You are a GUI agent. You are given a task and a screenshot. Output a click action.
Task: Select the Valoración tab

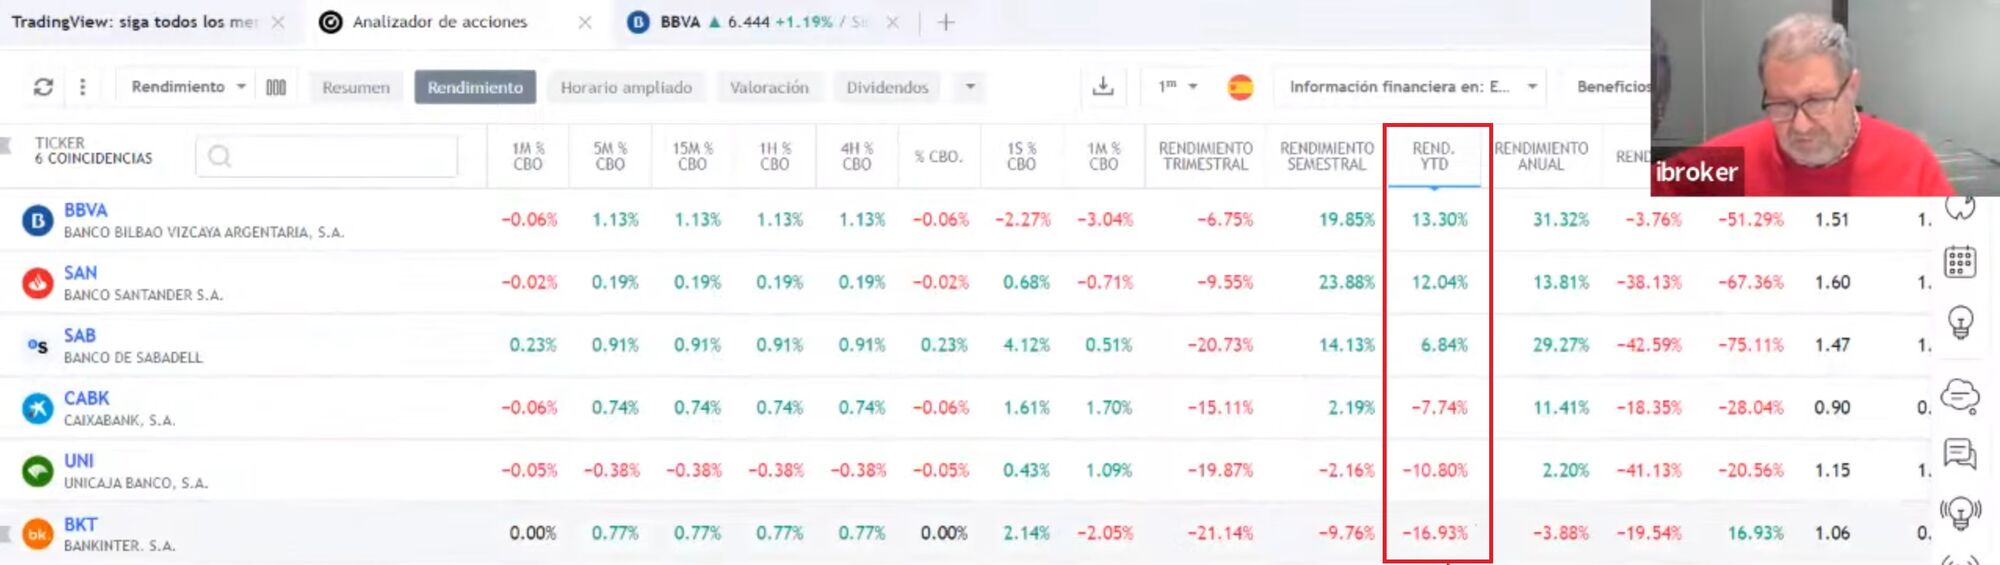(x=769, y=87)
